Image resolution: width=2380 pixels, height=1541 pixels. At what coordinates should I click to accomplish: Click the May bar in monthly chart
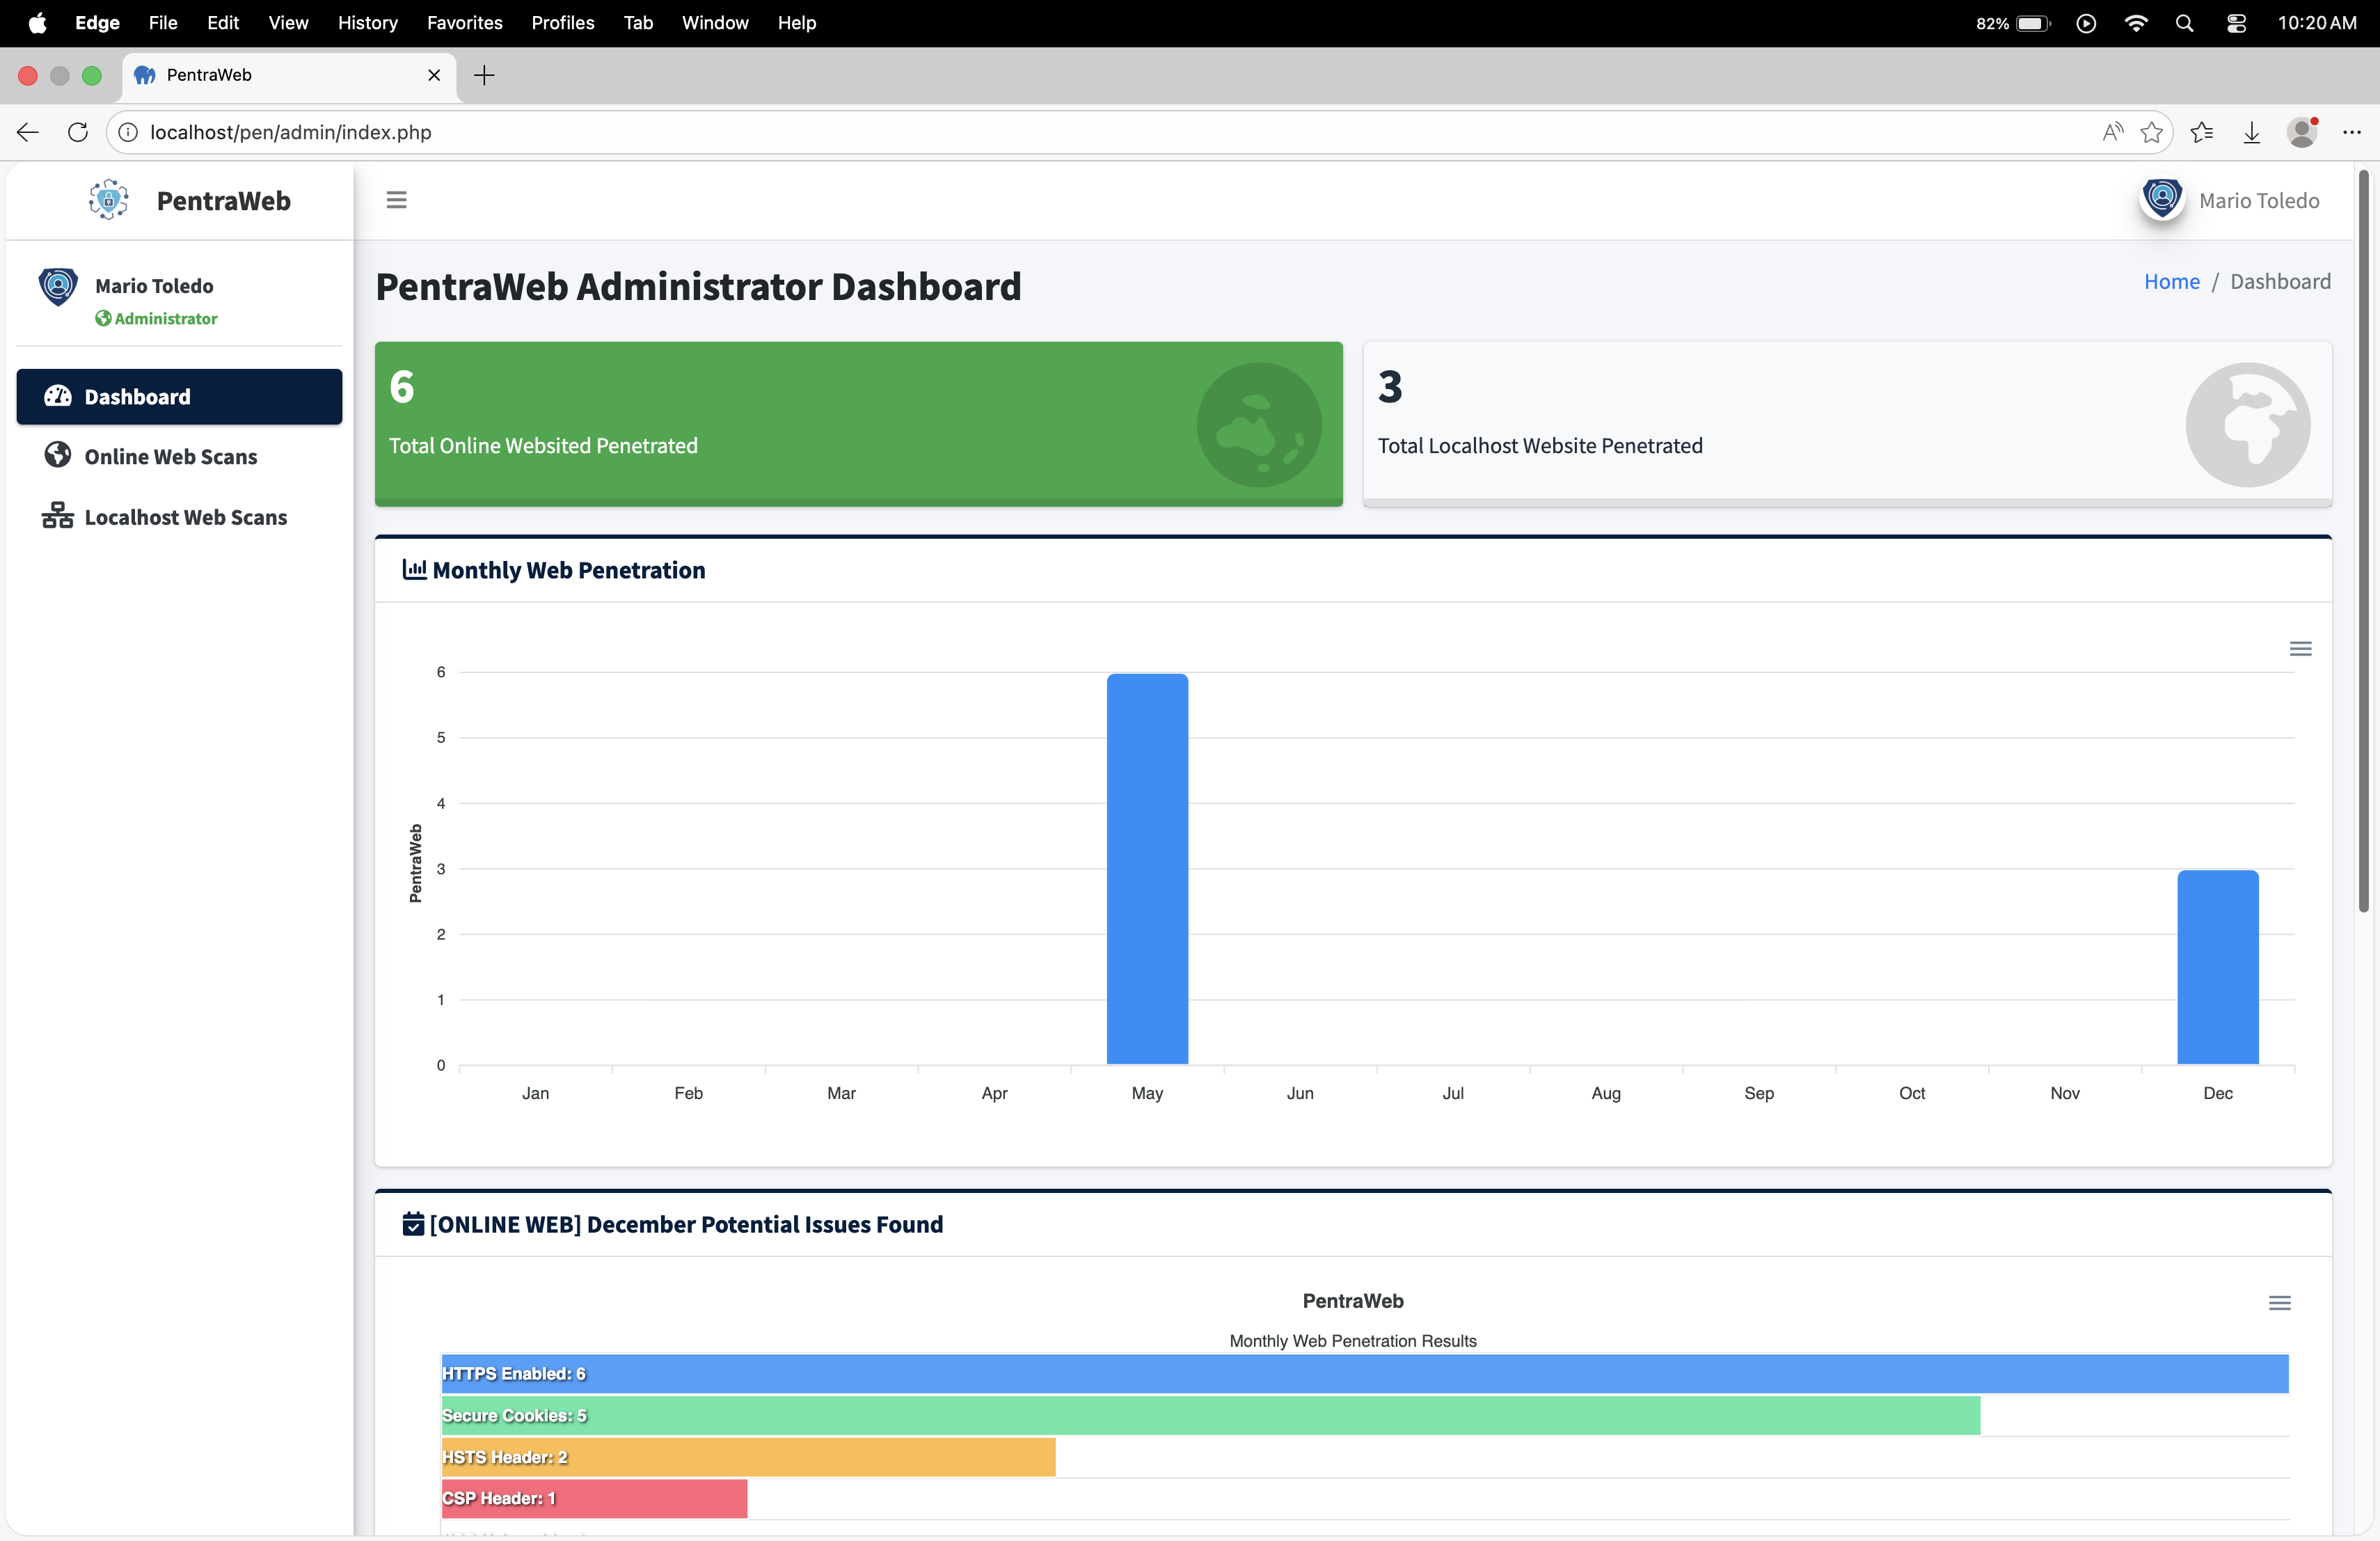[1147, 868]
